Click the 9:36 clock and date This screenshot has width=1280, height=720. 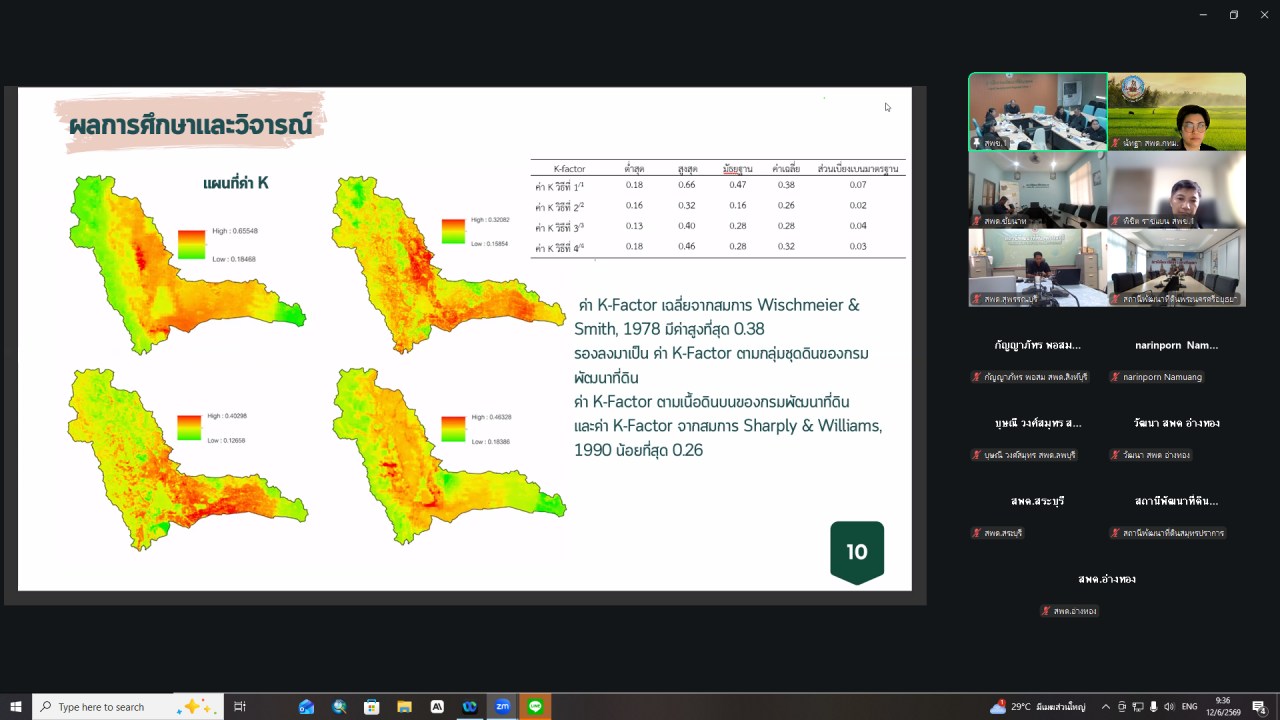(x=1223, y=706)
